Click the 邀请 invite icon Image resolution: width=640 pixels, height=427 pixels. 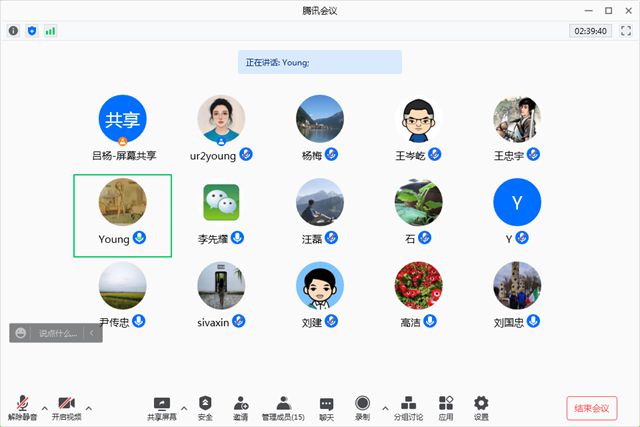point(241,406)
